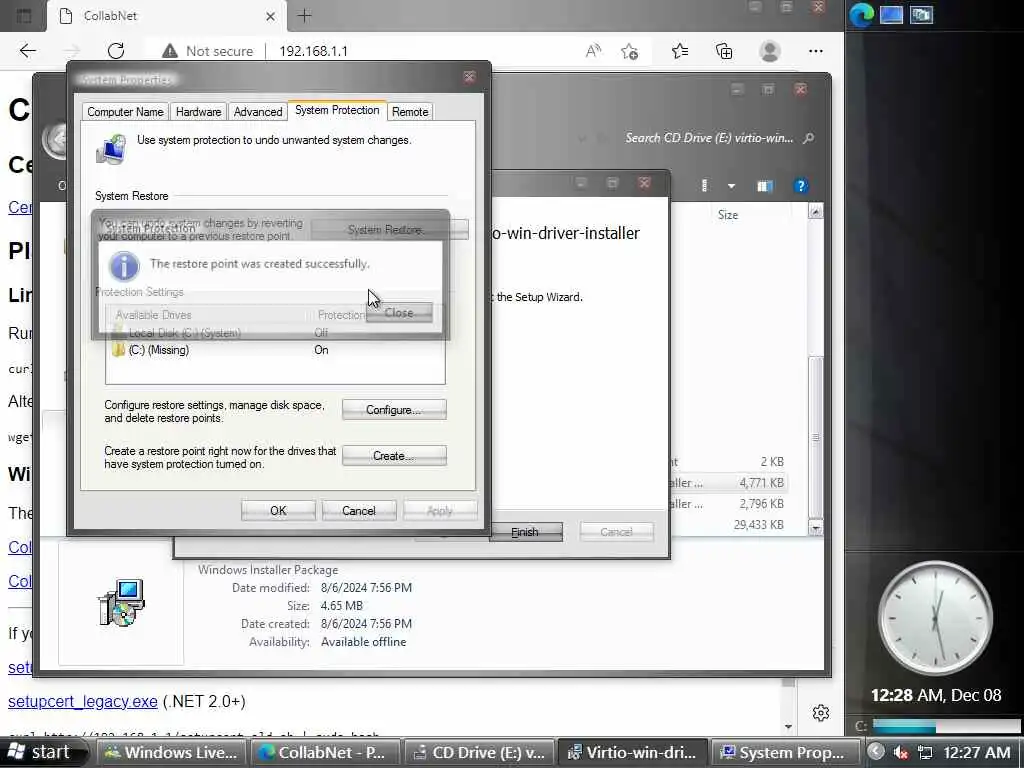This screenshot has height=768, width=1024.
Task: Click the network tray icon
Action: 925,752
